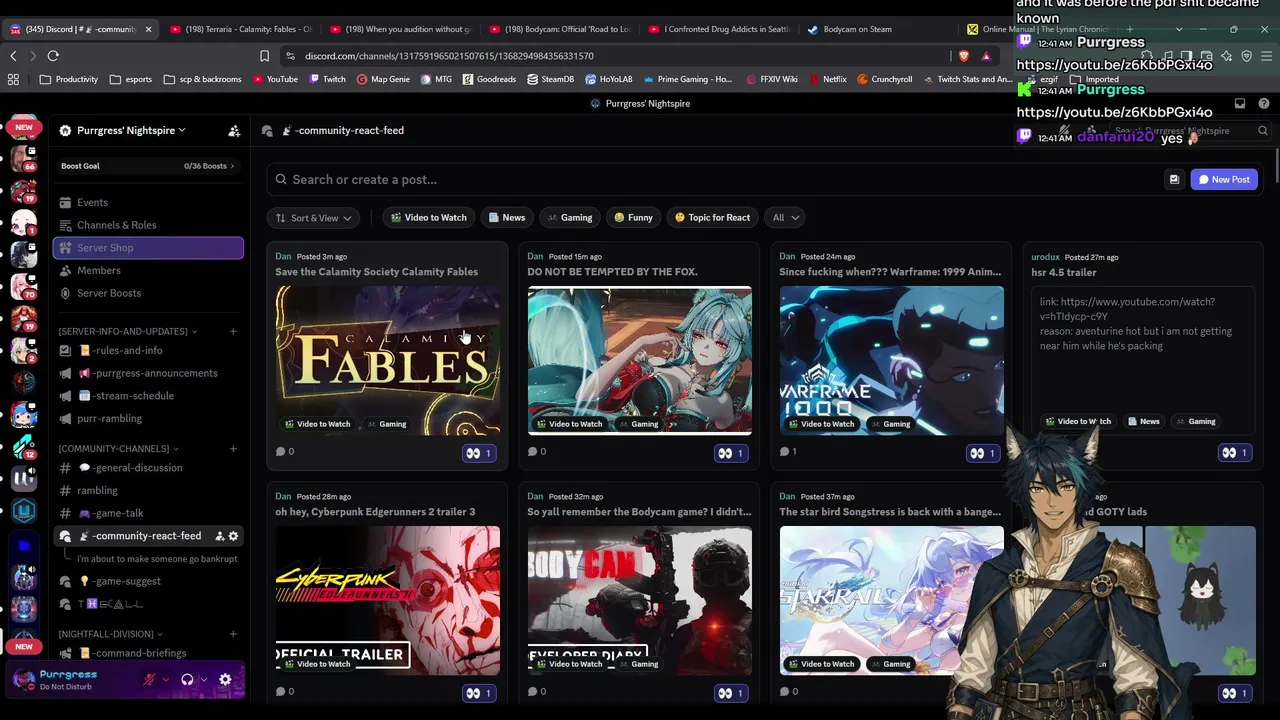Open the stream-schedule channel
Viewport: 1280px width, 720px height.
click(148, 396)
